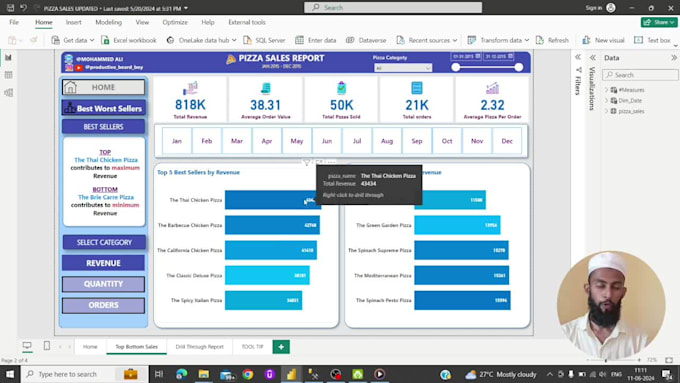Open the Table view icon in left sidebar
680x383 pixels.
[8, 75]
